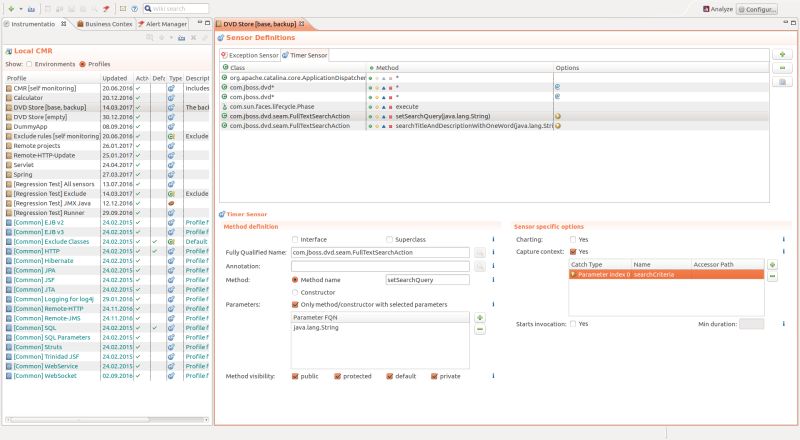
Task: Sort profiles by the Updated column header
Action: click(117, 78)
